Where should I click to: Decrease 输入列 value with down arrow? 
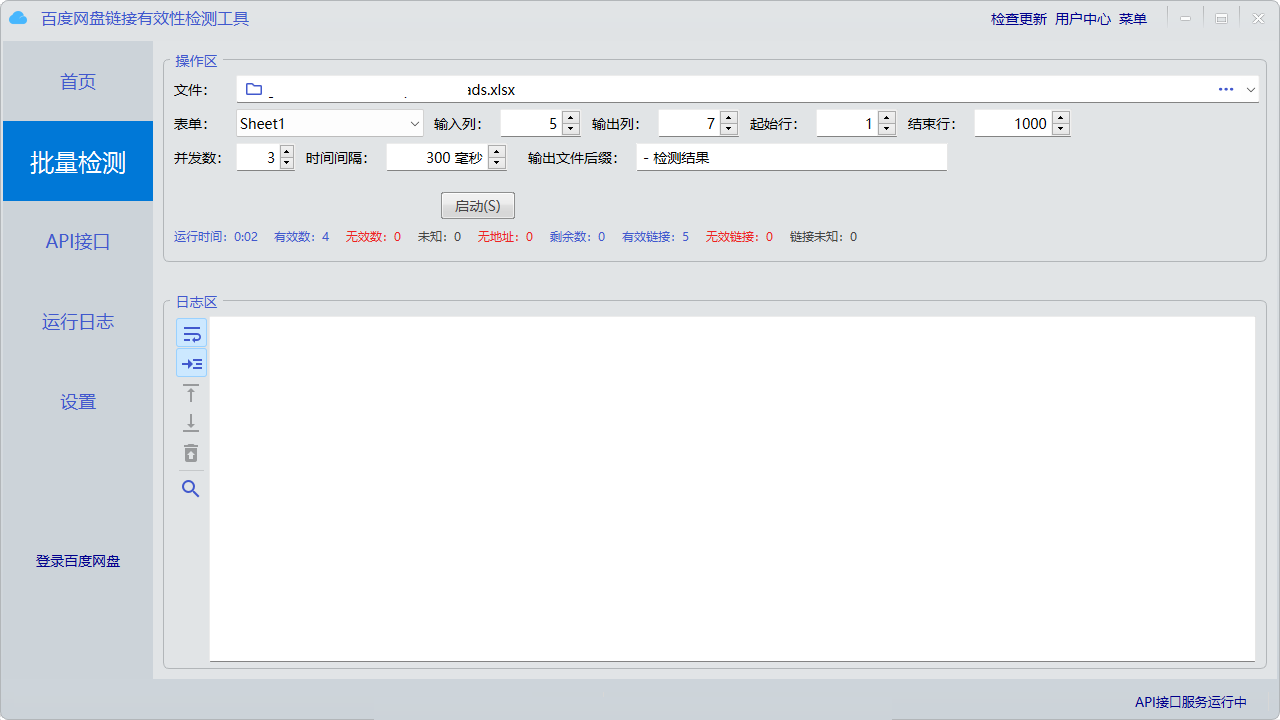(x=571, y=130)
